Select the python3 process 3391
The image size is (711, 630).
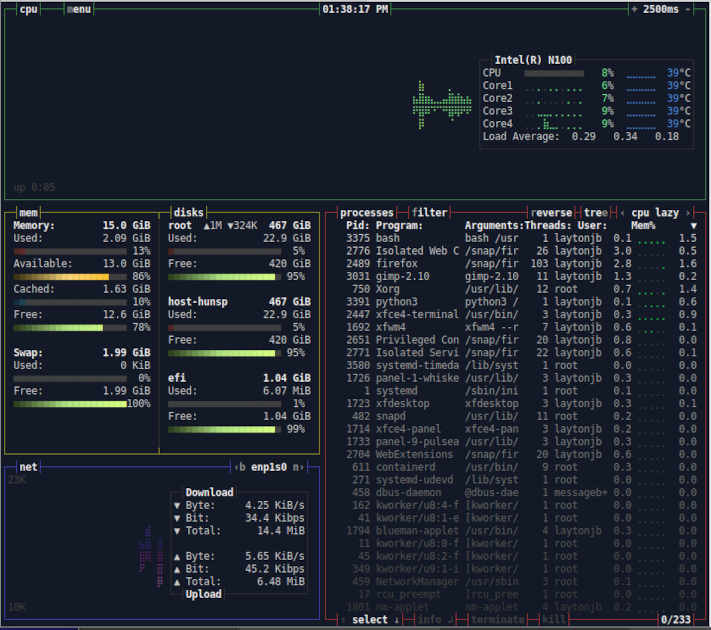click(x=515, y=302)
